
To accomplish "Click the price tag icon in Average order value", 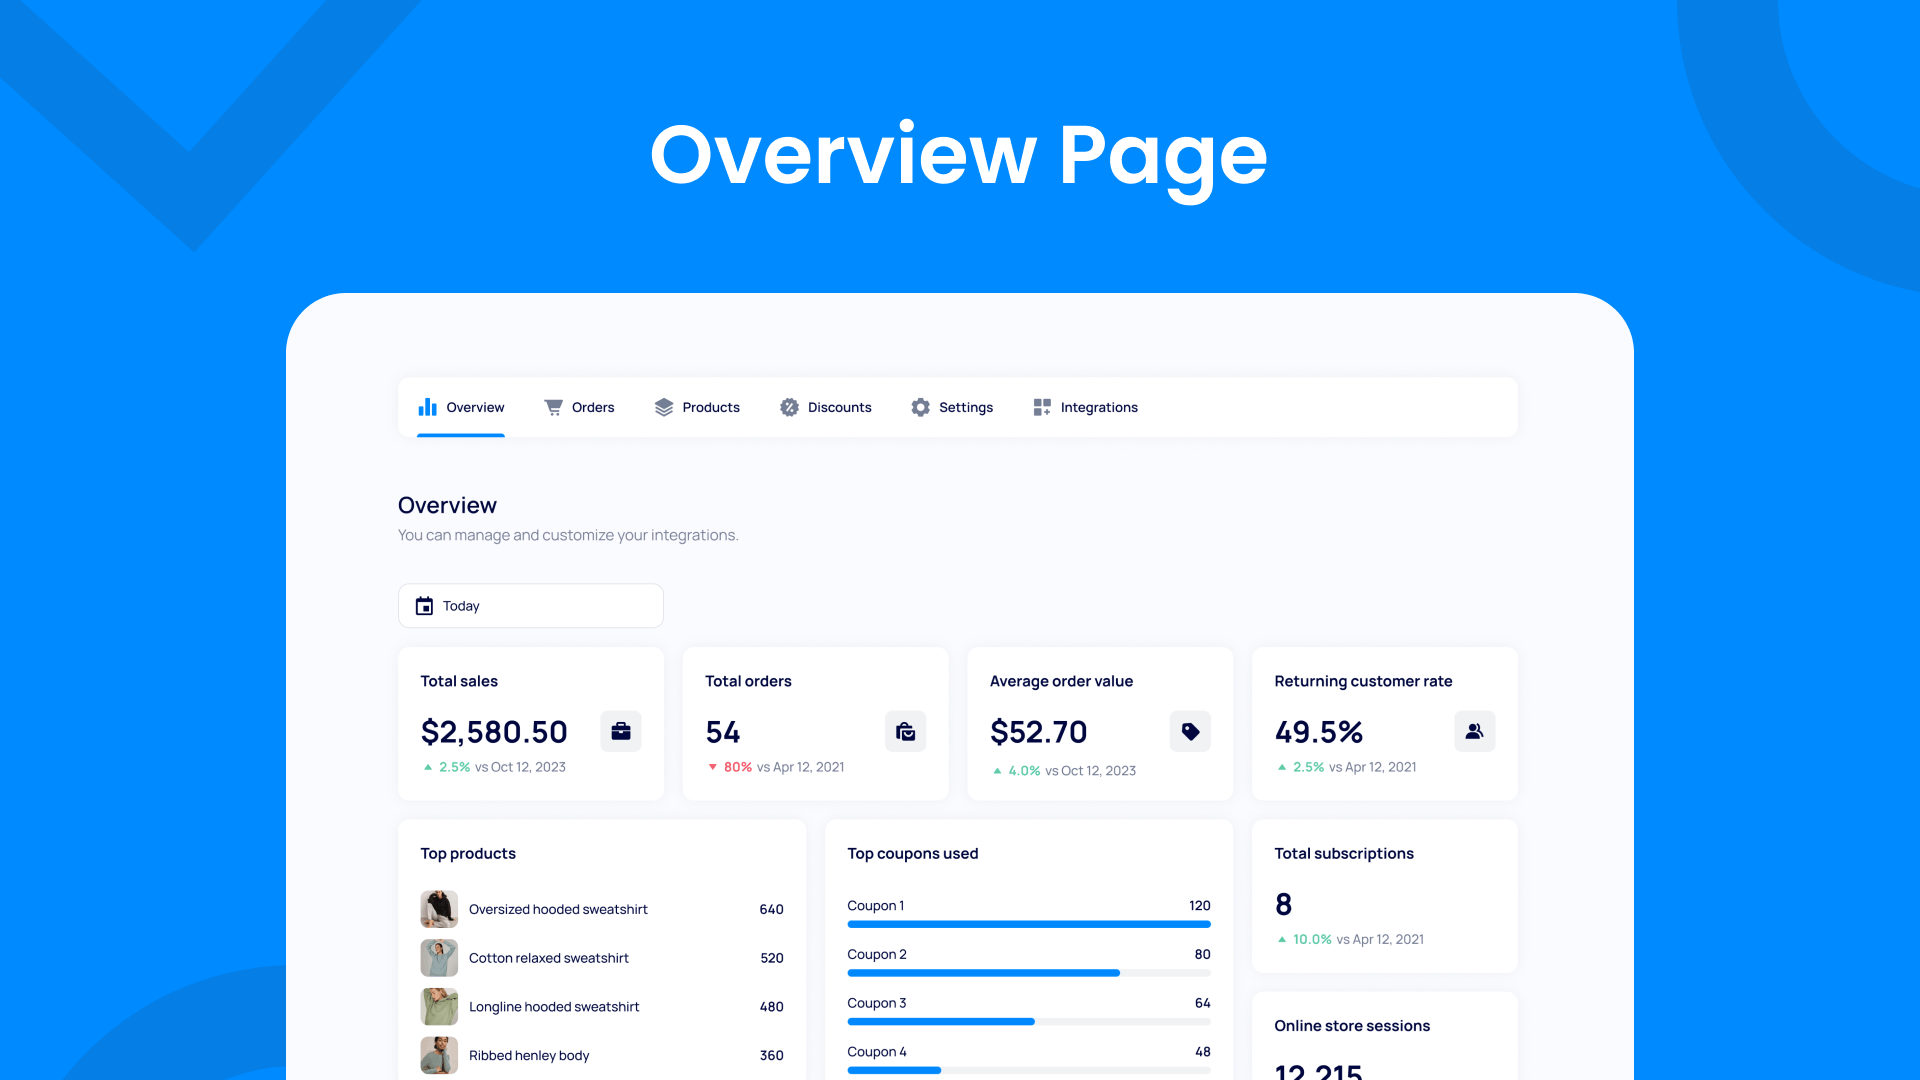I will [x=1190, y=731].
